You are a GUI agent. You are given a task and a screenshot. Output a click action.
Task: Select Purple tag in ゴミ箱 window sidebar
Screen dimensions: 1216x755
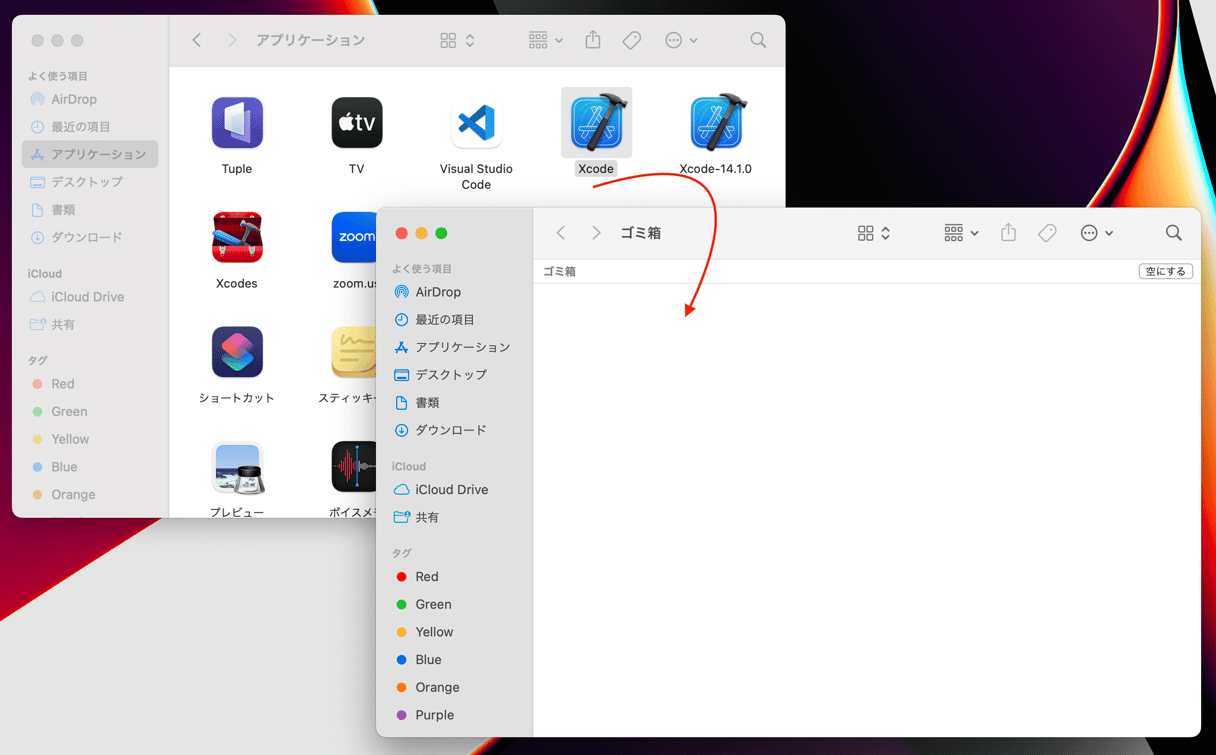(456, 715)
